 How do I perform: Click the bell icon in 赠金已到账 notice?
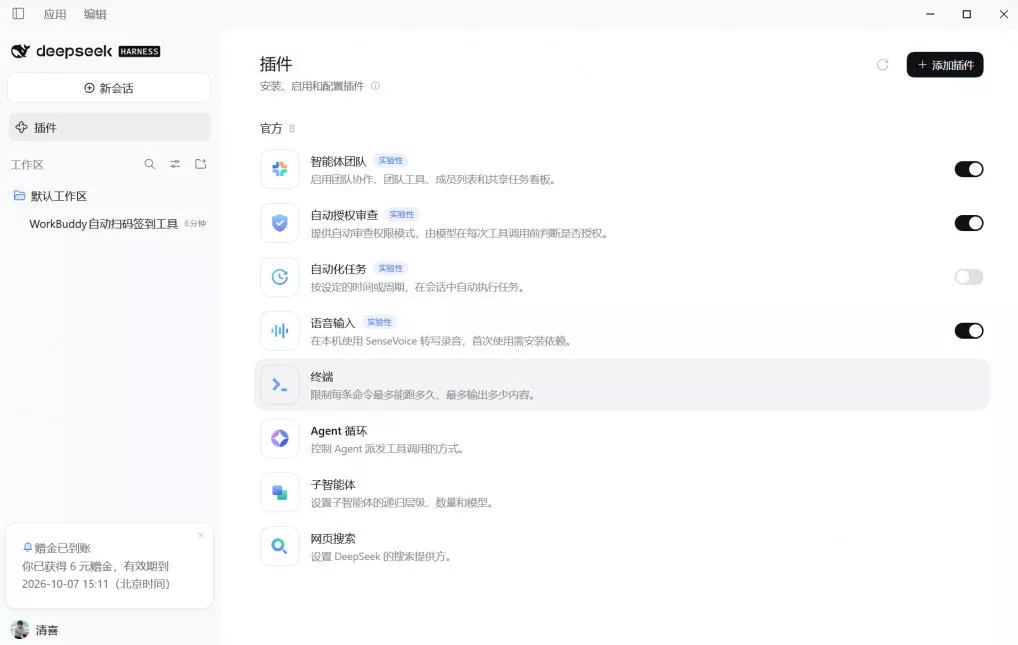pos(27,548)
